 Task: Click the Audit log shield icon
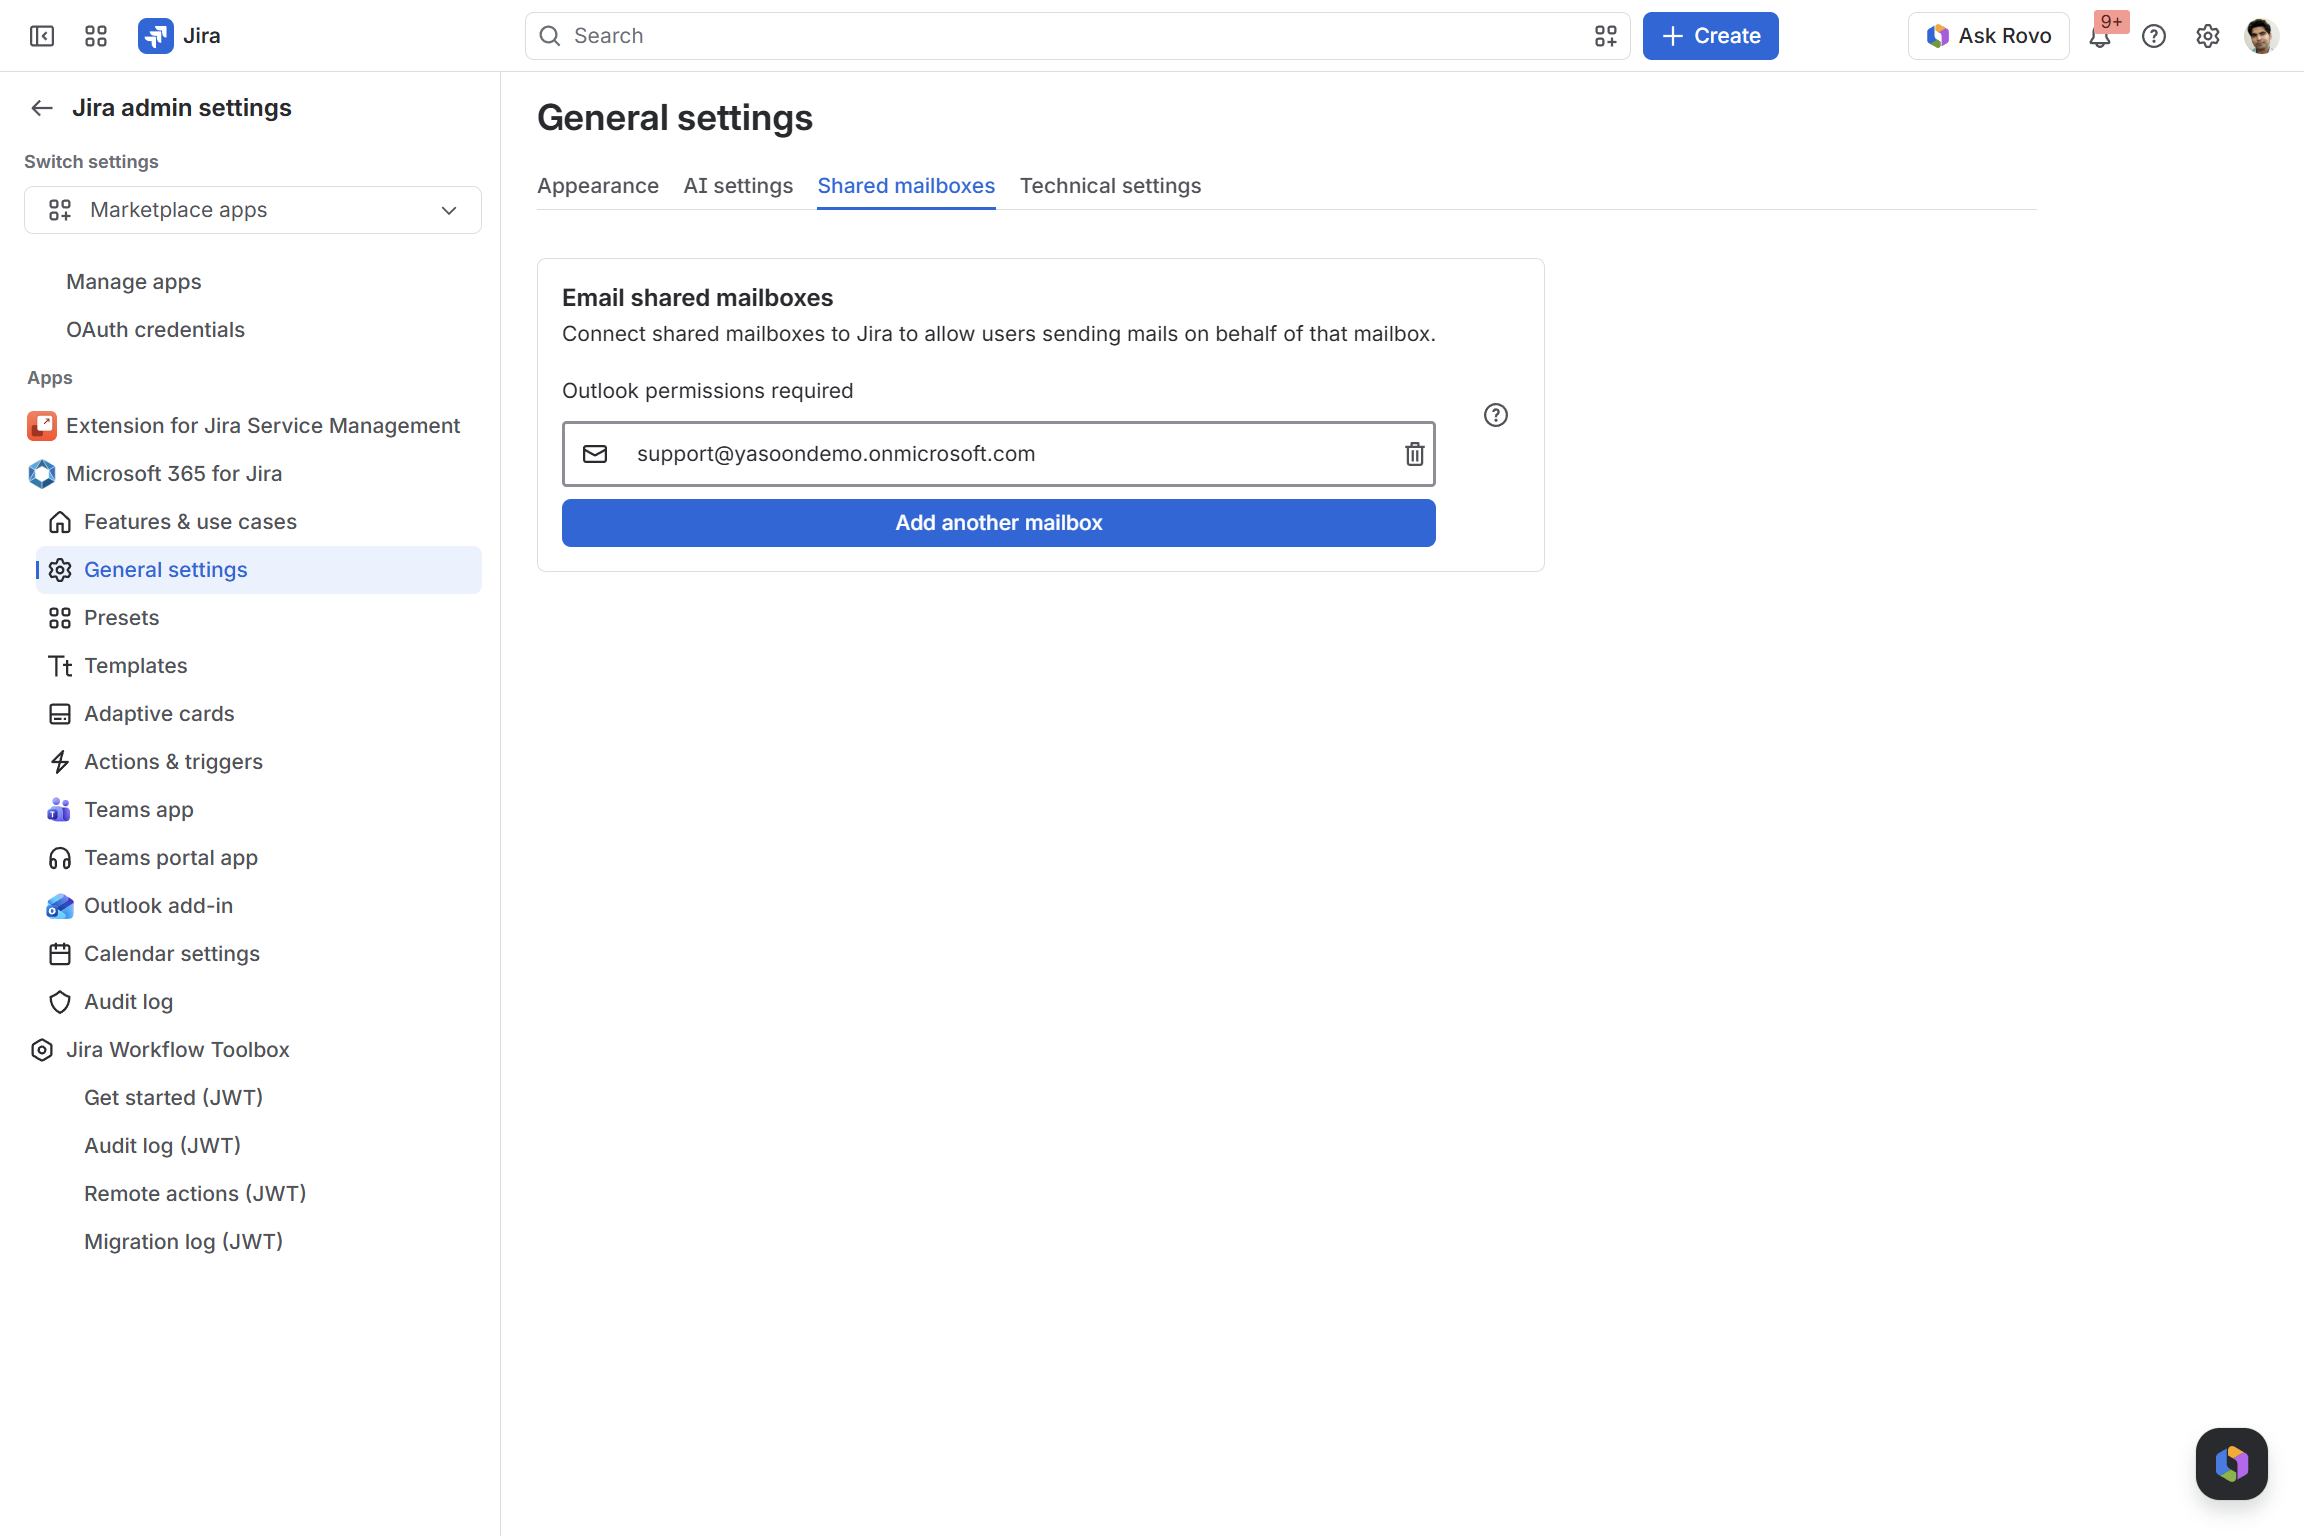click(60, 1002)
